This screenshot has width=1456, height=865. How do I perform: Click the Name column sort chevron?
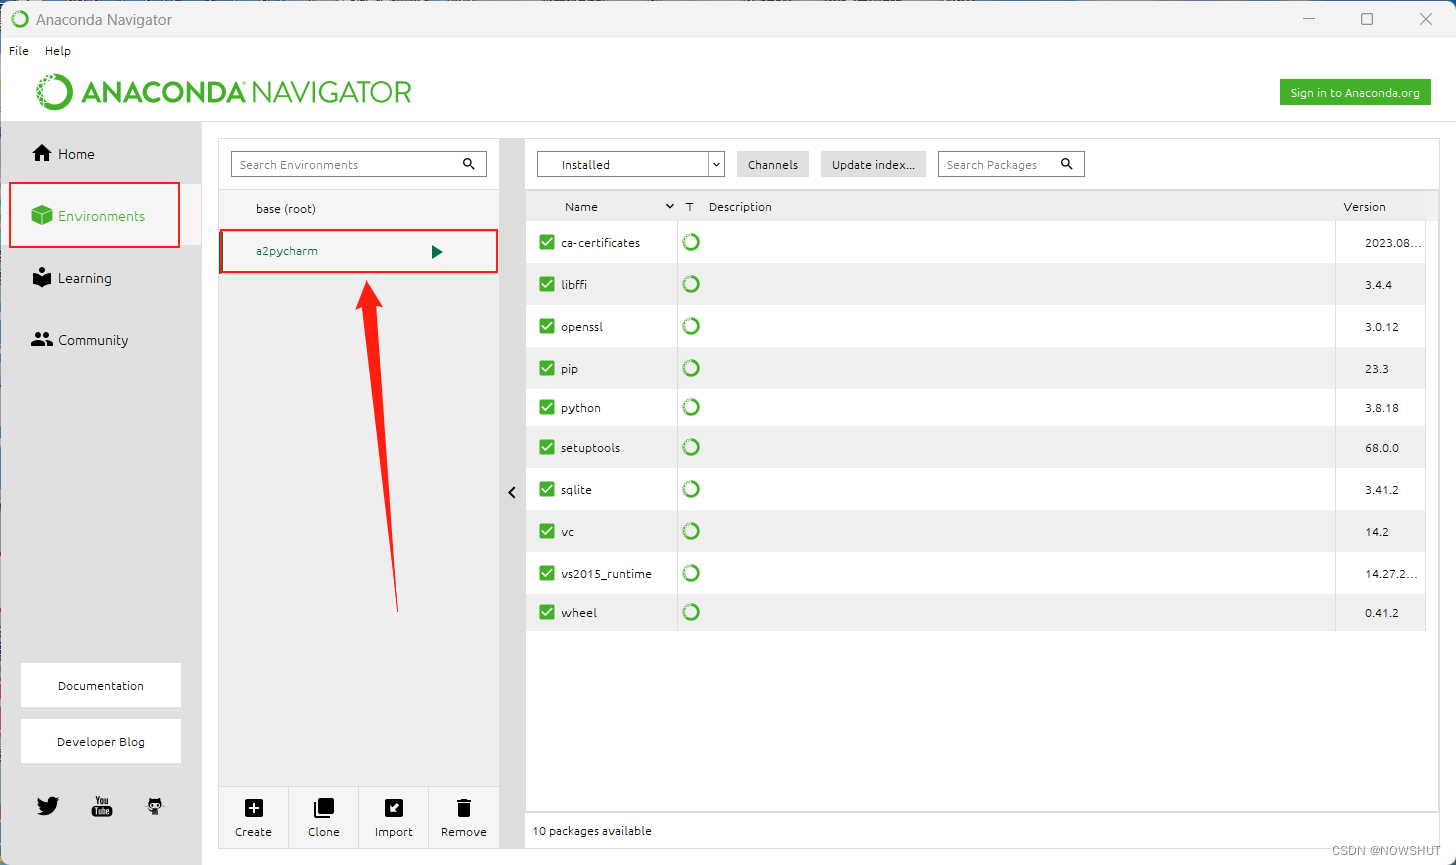670,207
